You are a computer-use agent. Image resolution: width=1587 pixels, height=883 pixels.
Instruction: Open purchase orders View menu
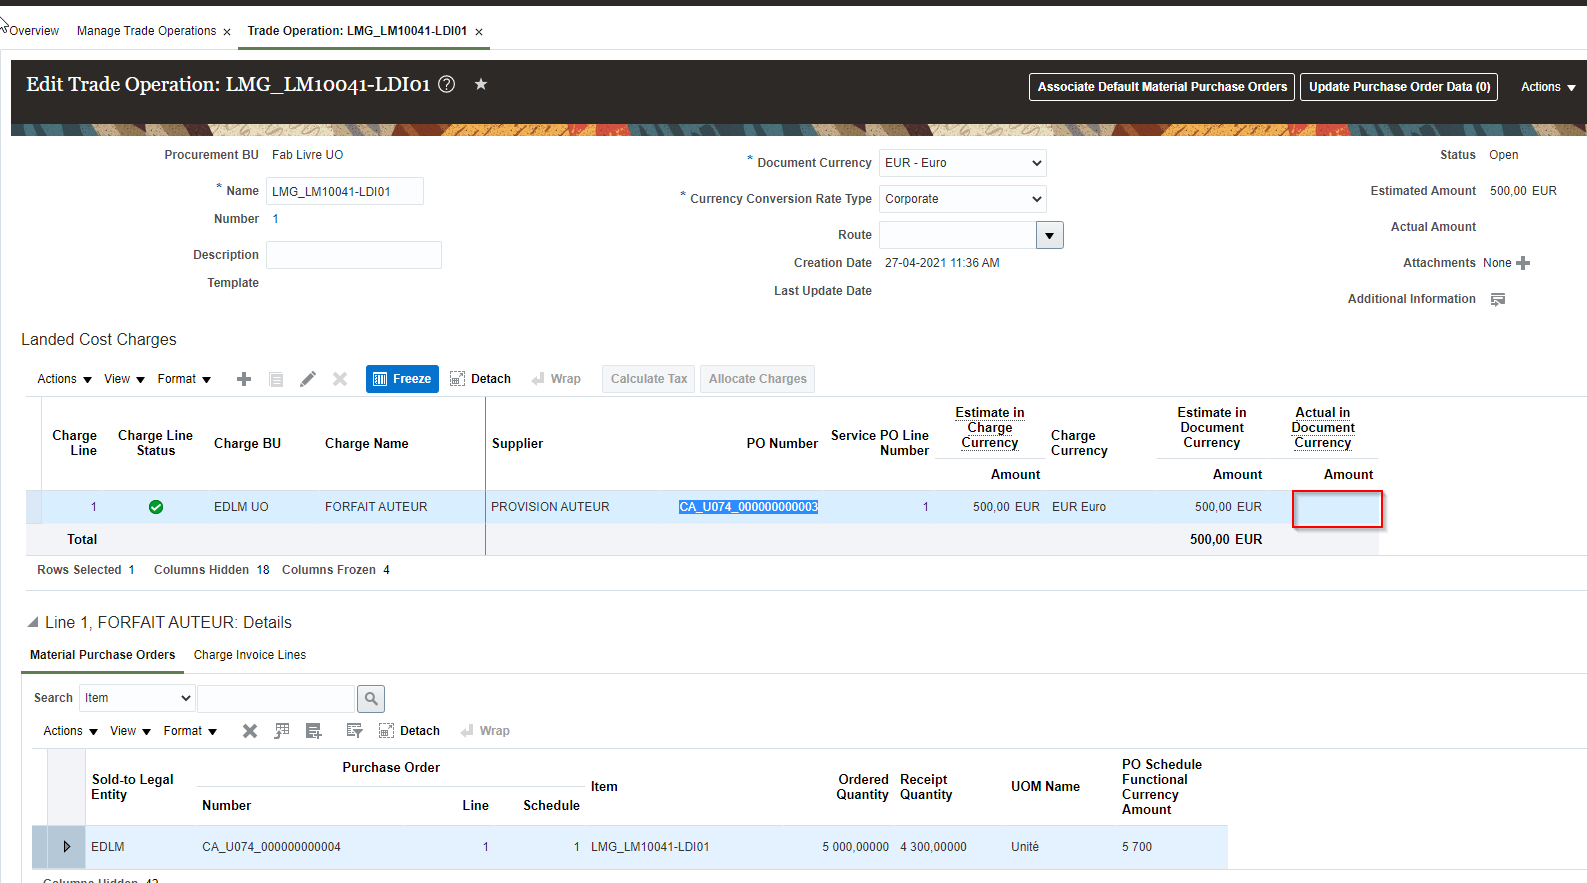pyautogui.click(x=131, y=731)
